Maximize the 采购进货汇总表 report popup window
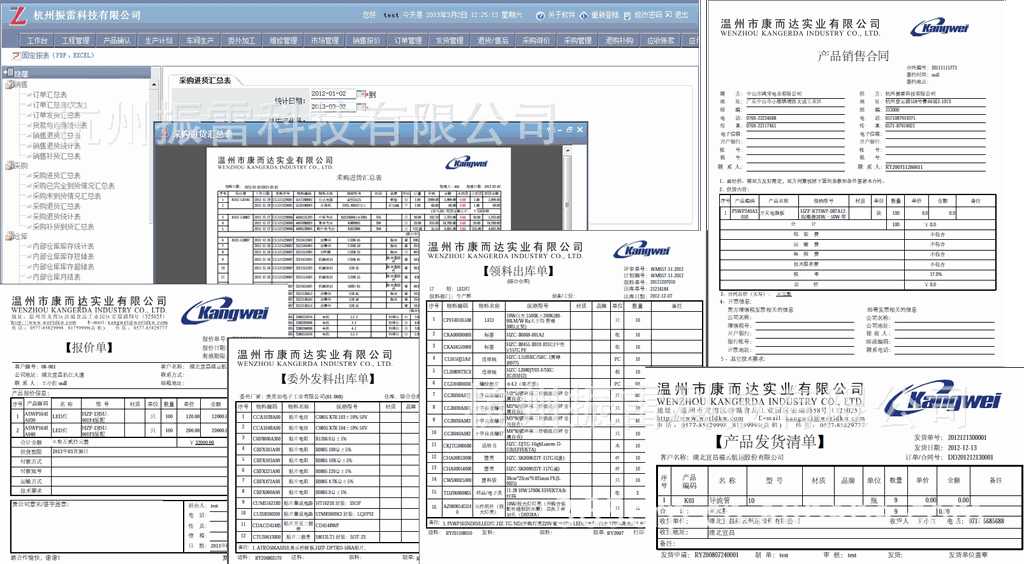Screen dimensions: 1024x564 (x=569, y=130)
